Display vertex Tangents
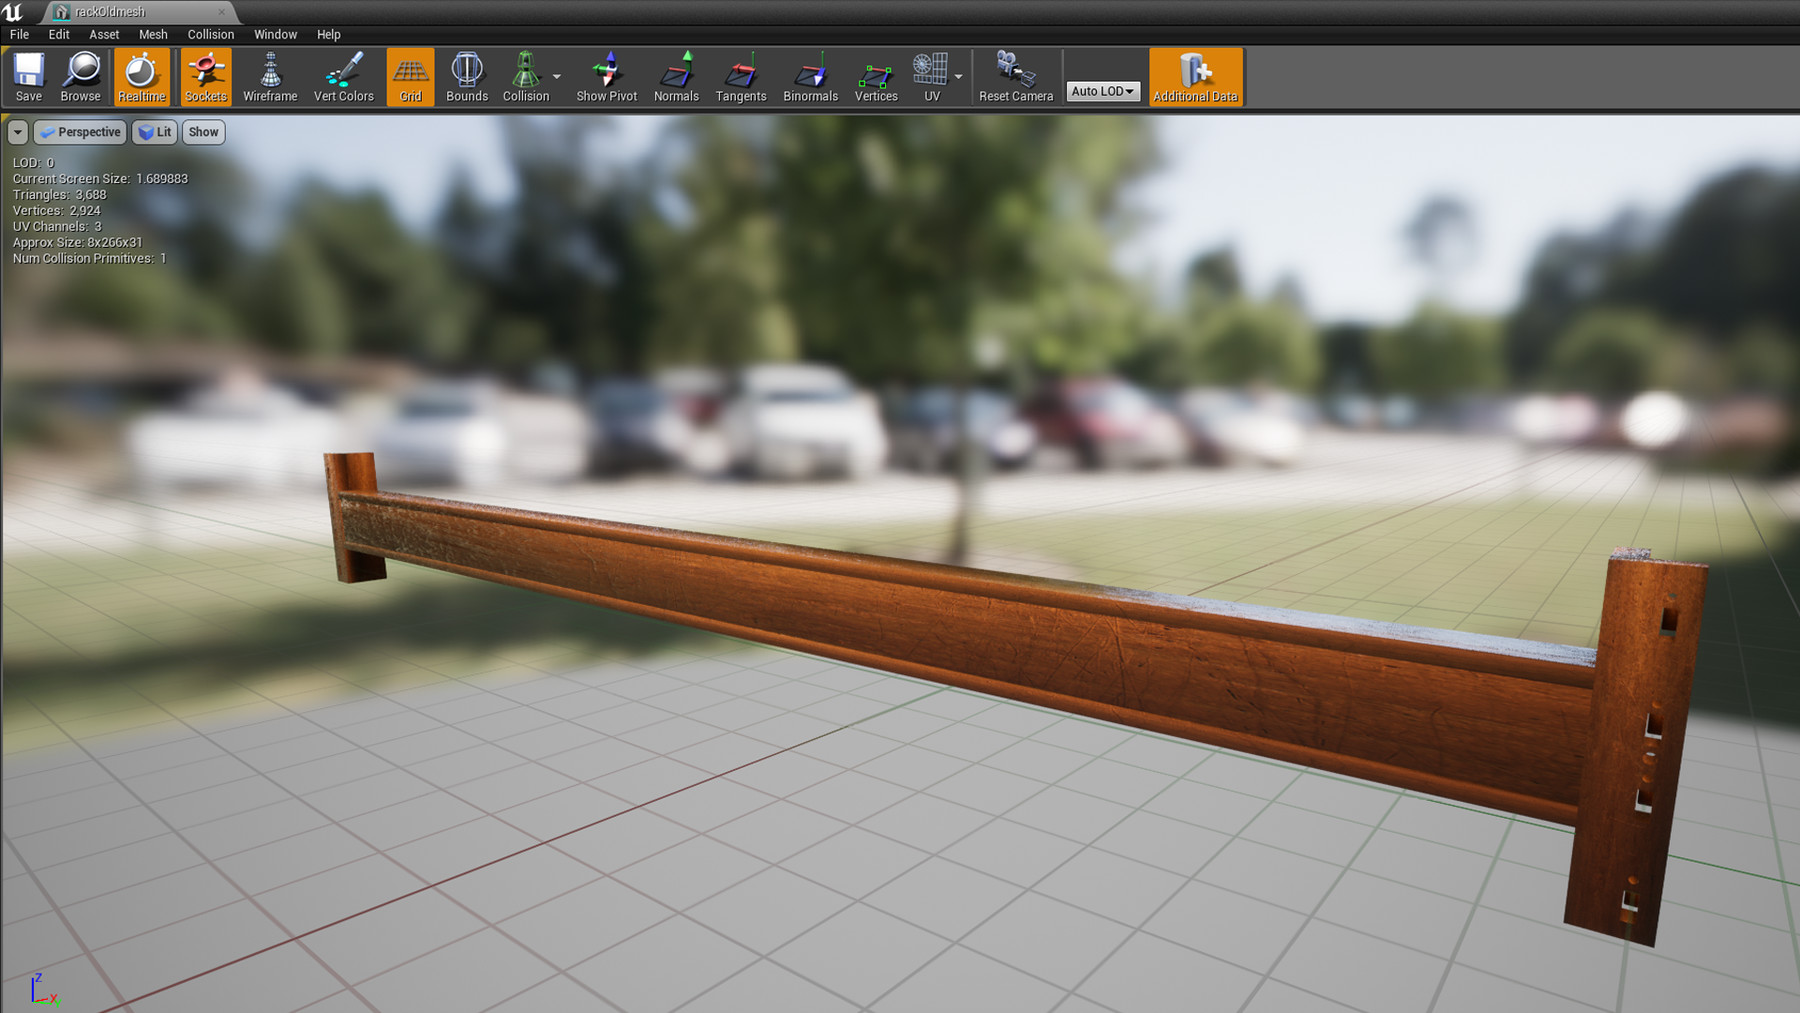 pos(740,75)
